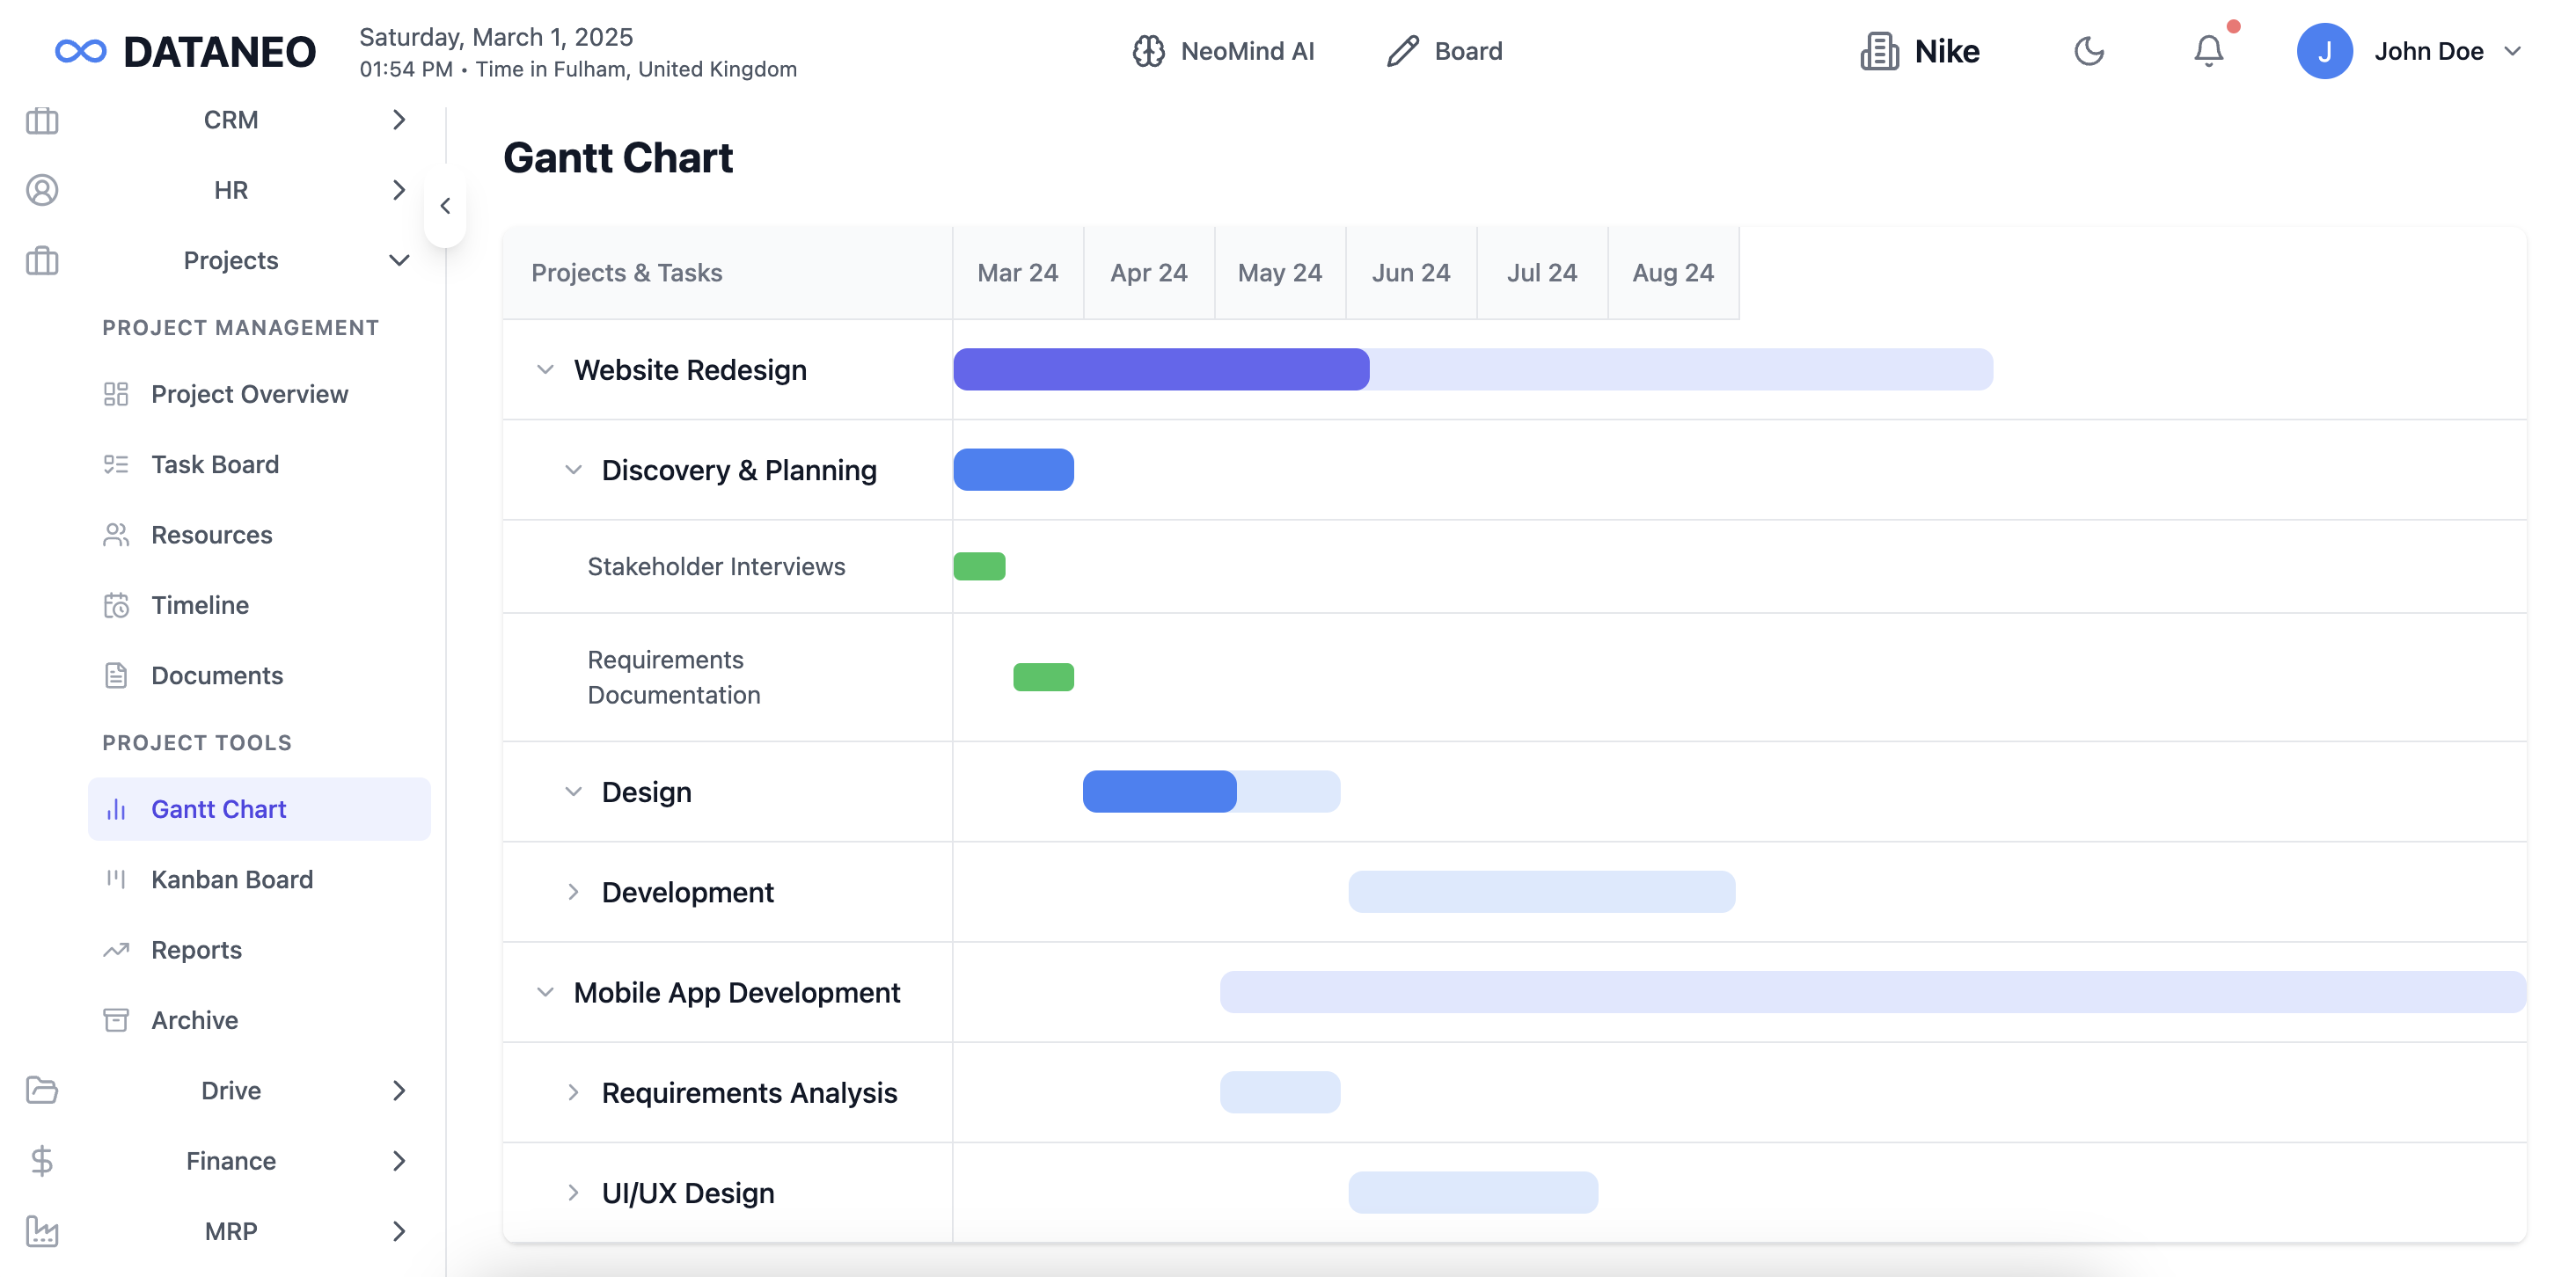Click the Drive folder icon

click(42, 1090)
